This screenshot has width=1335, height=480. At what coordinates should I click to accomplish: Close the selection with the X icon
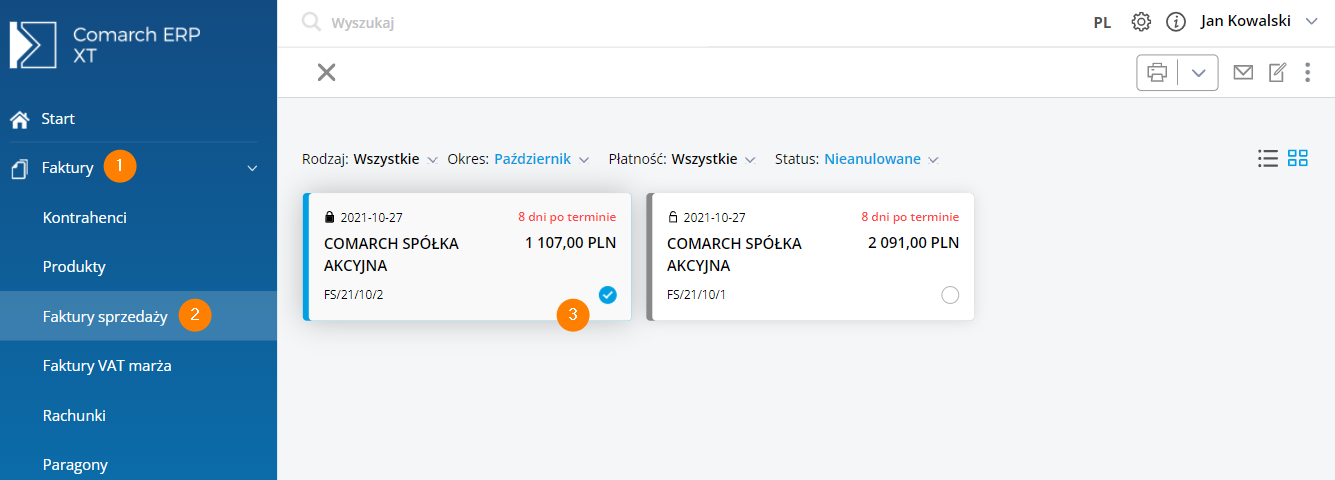[326, 72]
